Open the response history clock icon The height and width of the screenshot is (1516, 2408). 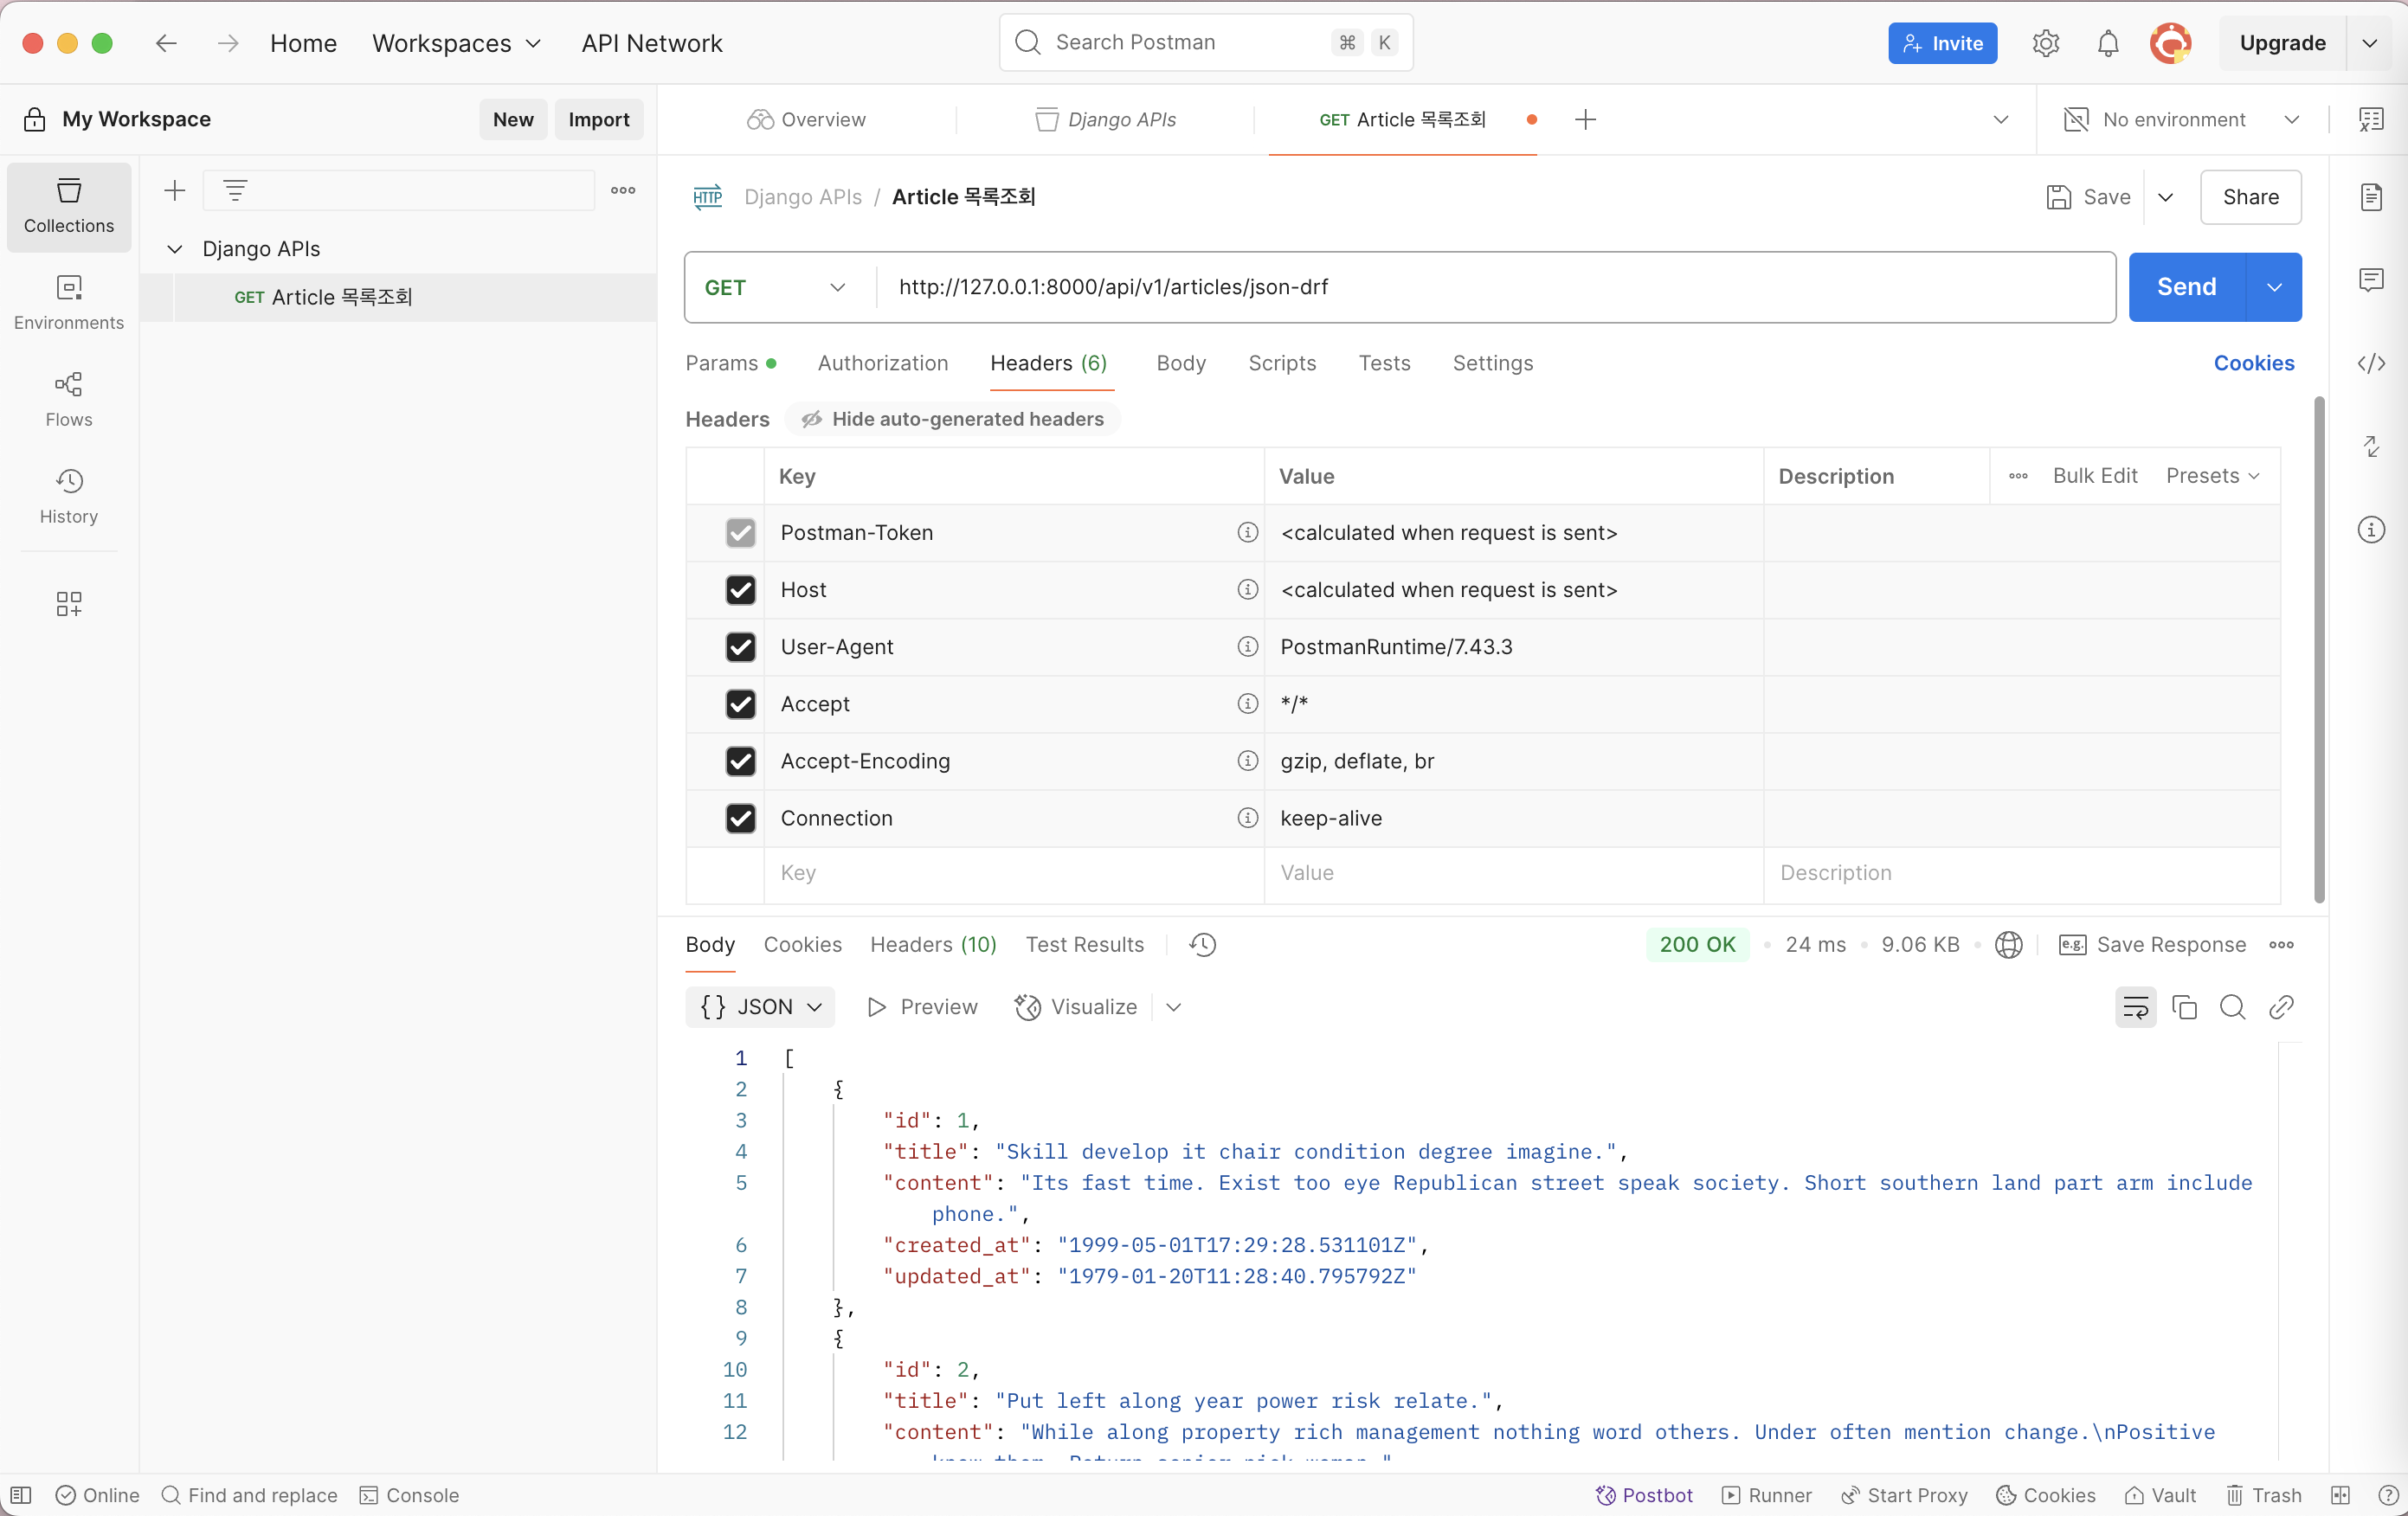pos(1202,945)
